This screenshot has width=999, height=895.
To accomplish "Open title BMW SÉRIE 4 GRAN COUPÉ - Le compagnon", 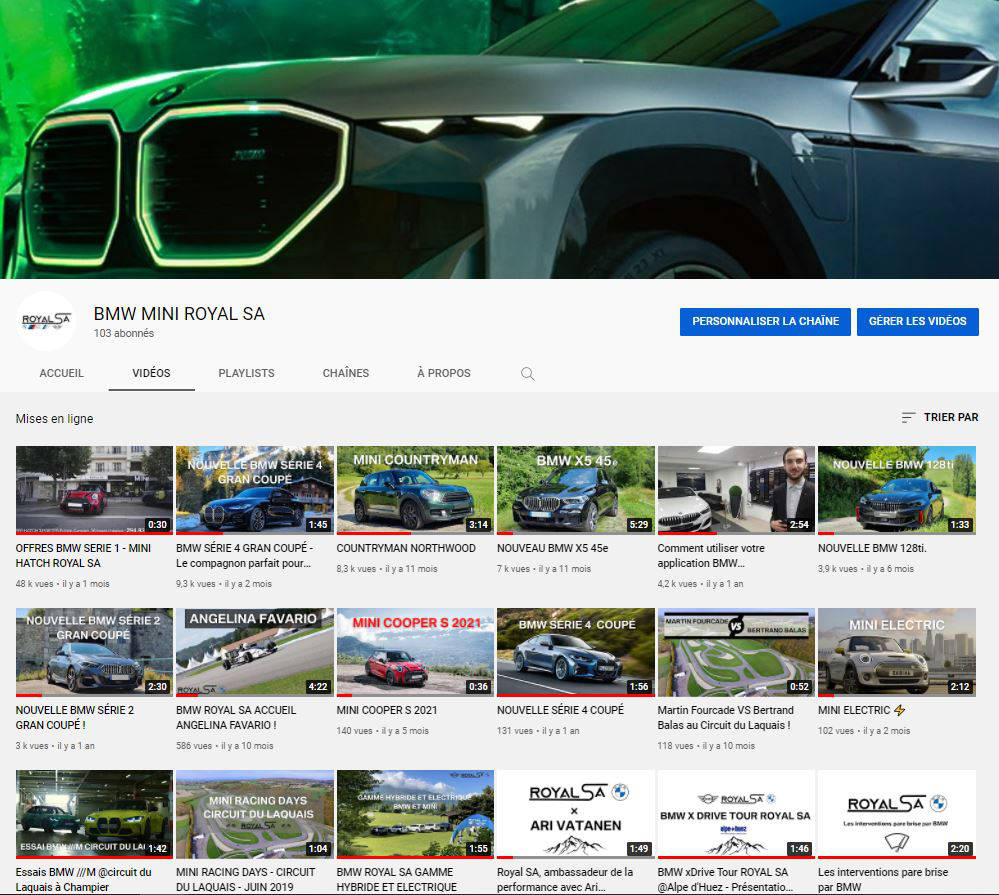I will [x=245, y=555].
